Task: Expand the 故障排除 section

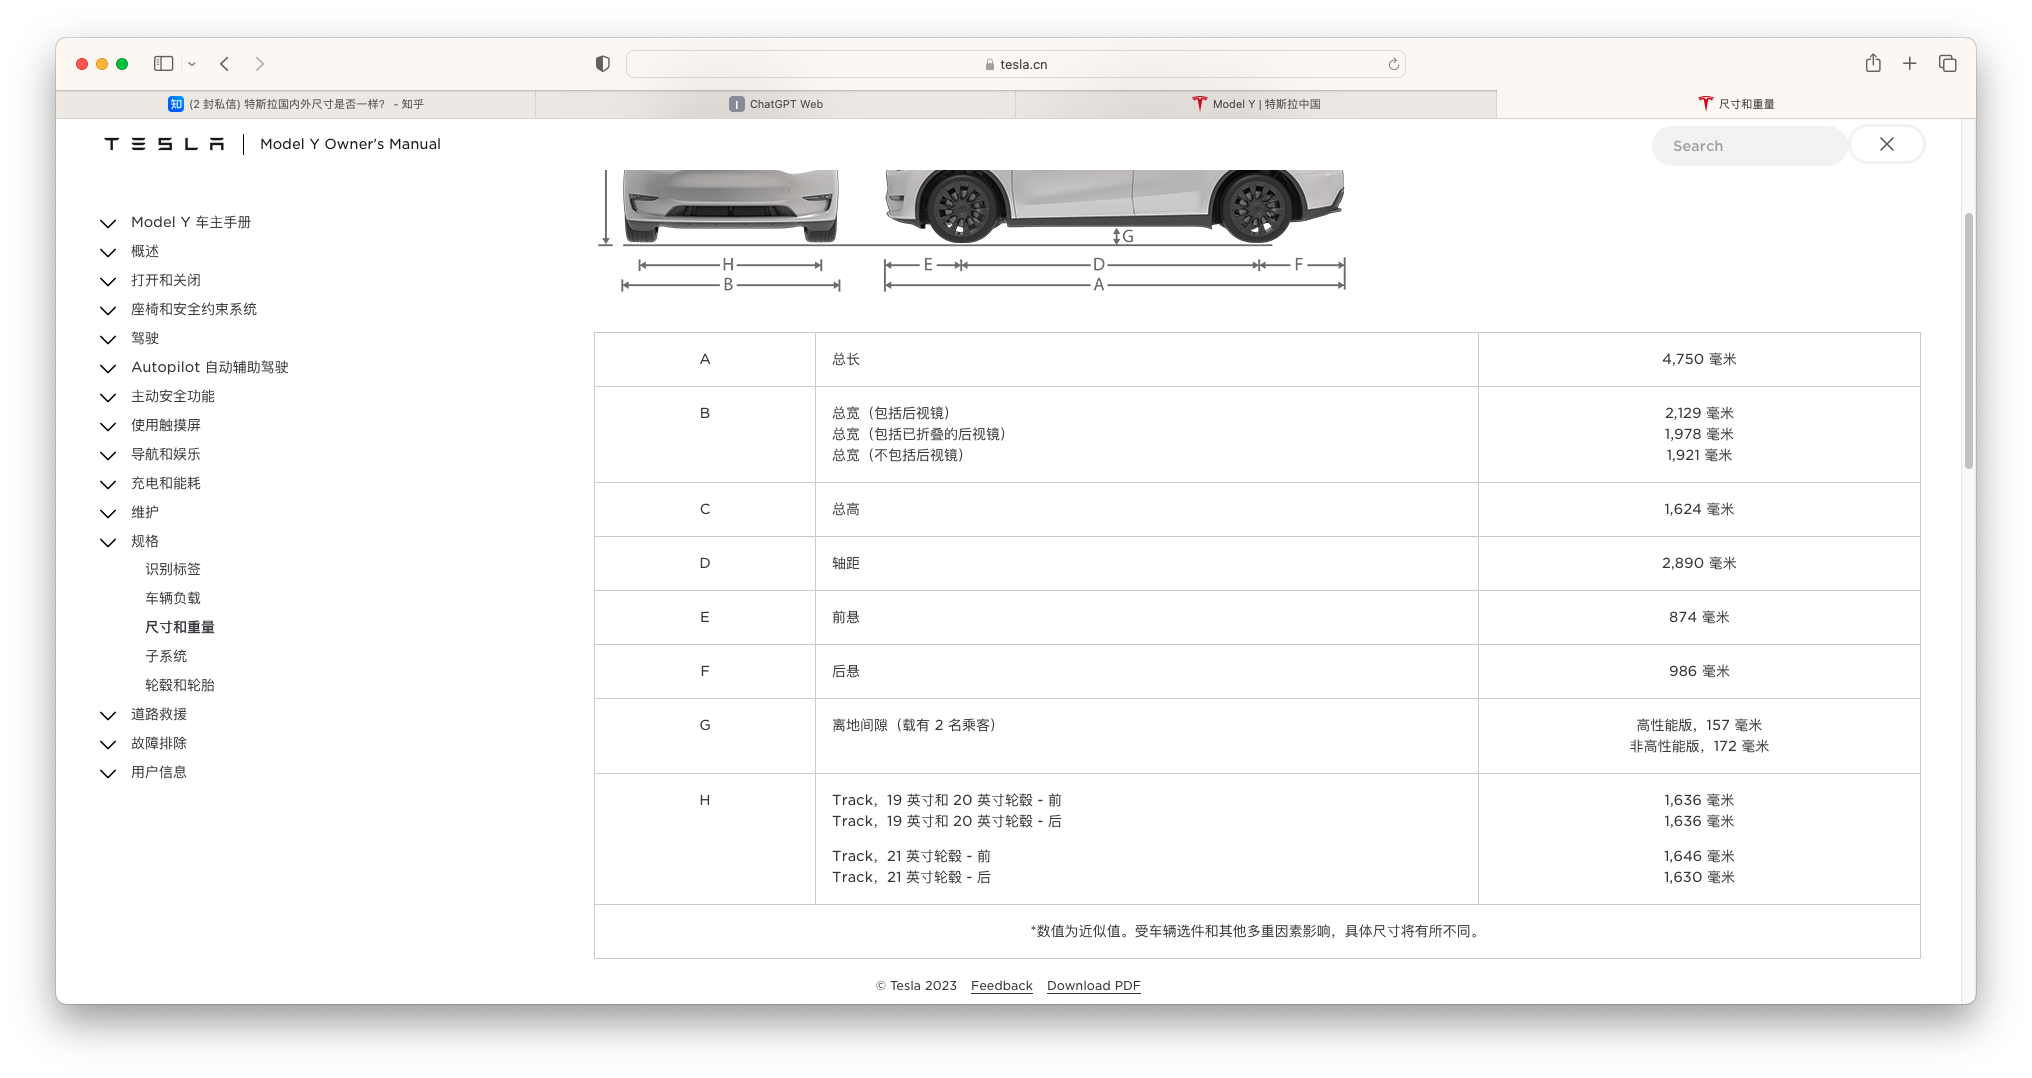Action: tap(108, 744)
